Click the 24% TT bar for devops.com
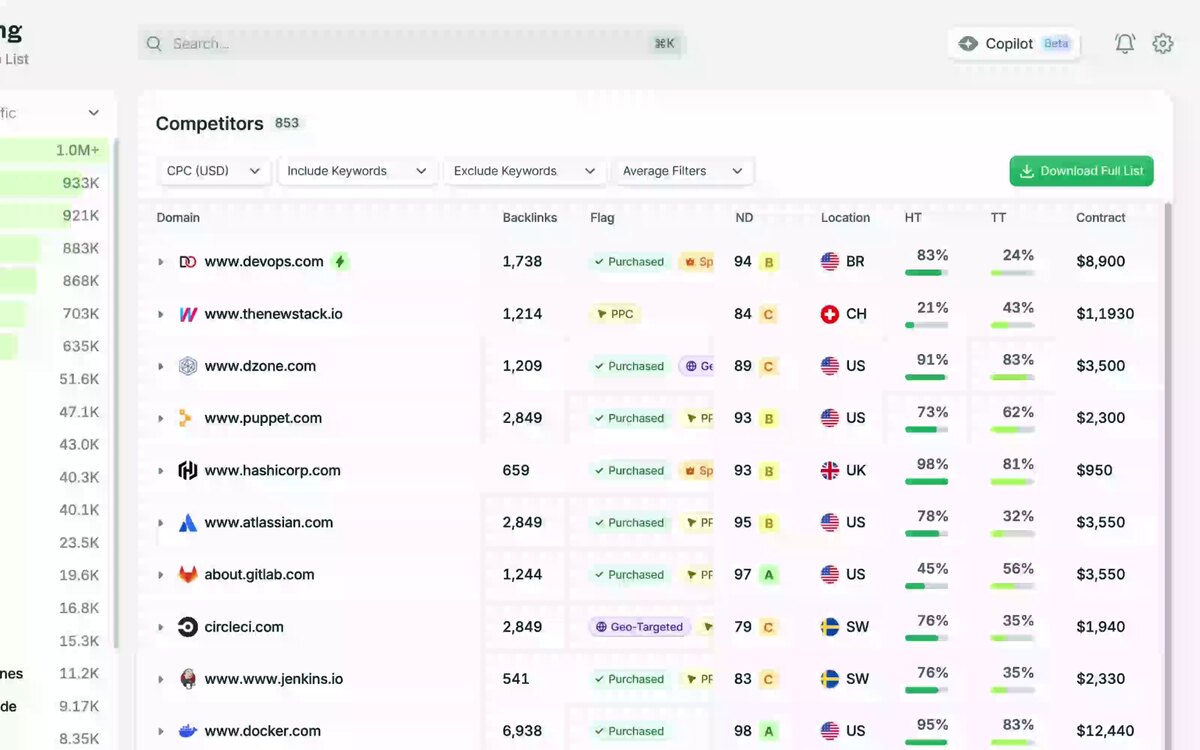Screen dimensions: 1200x750 [1012, 272]
